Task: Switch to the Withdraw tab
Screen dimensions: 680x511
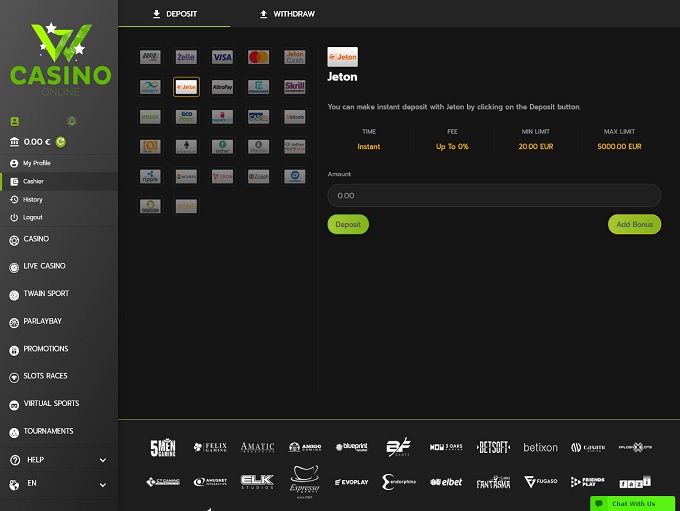Action: tap(287, 14)
